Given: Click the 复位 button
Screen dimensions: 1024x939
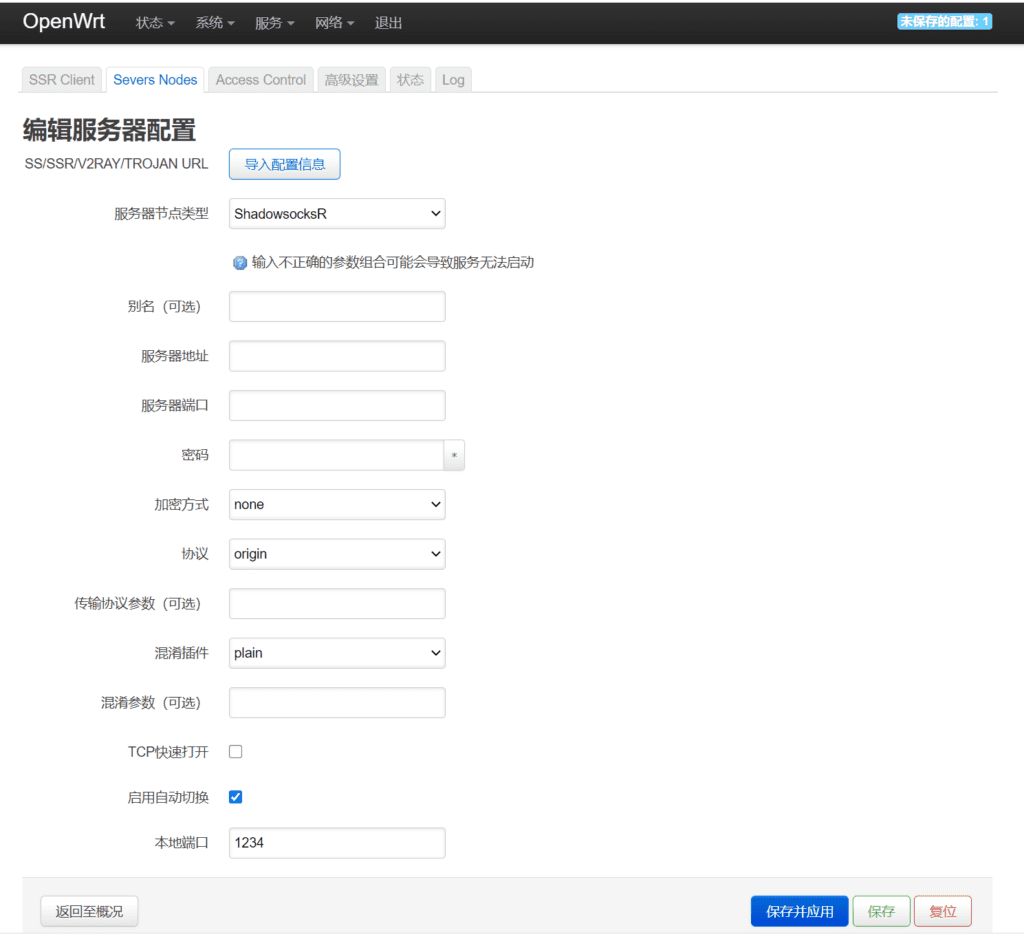Looking at the screenshot, I should tap(942, 911).
